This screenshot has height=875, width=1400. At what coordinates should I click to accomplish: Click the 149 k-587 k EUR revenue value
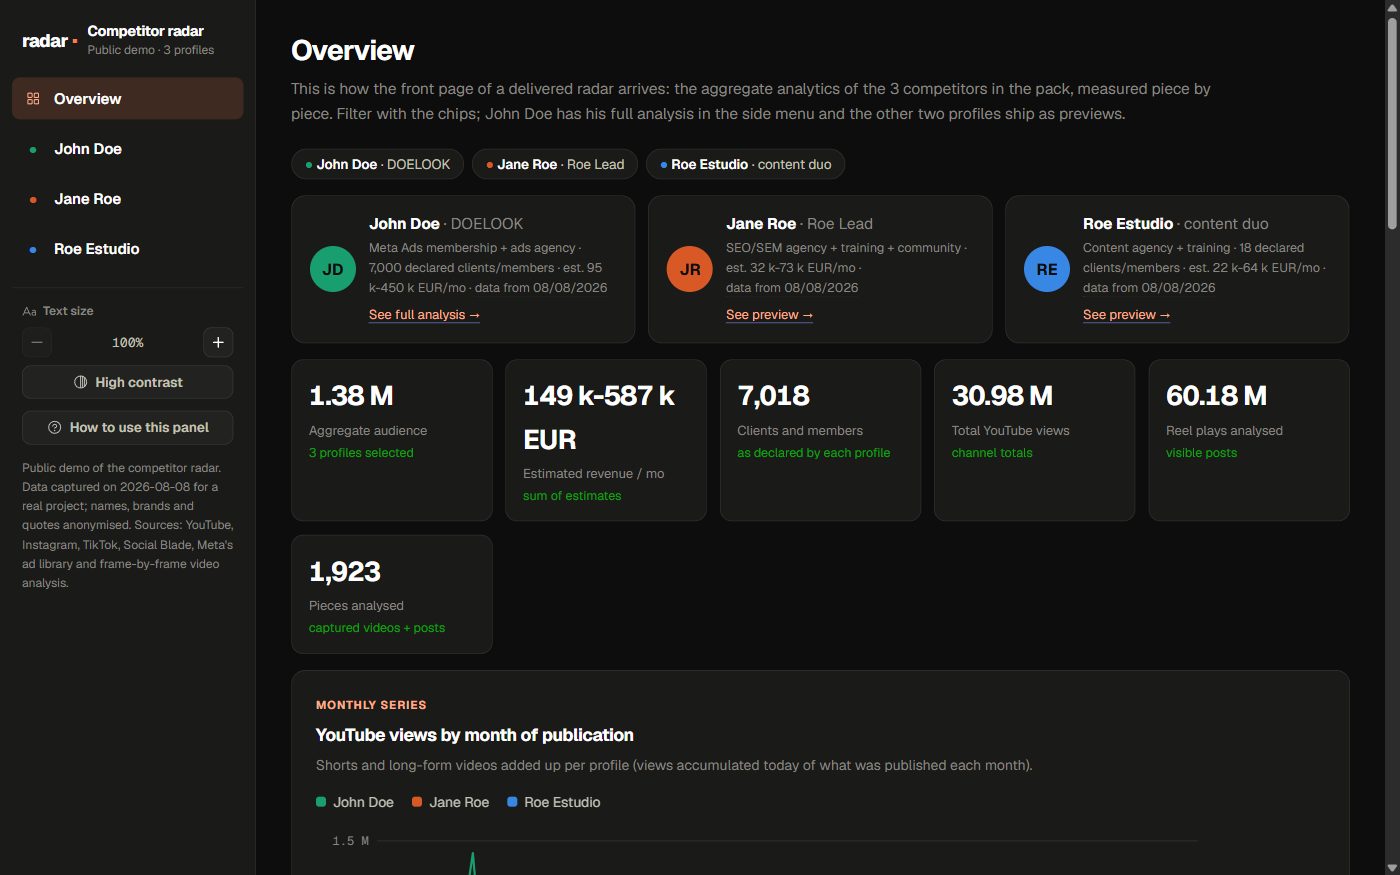598,418
